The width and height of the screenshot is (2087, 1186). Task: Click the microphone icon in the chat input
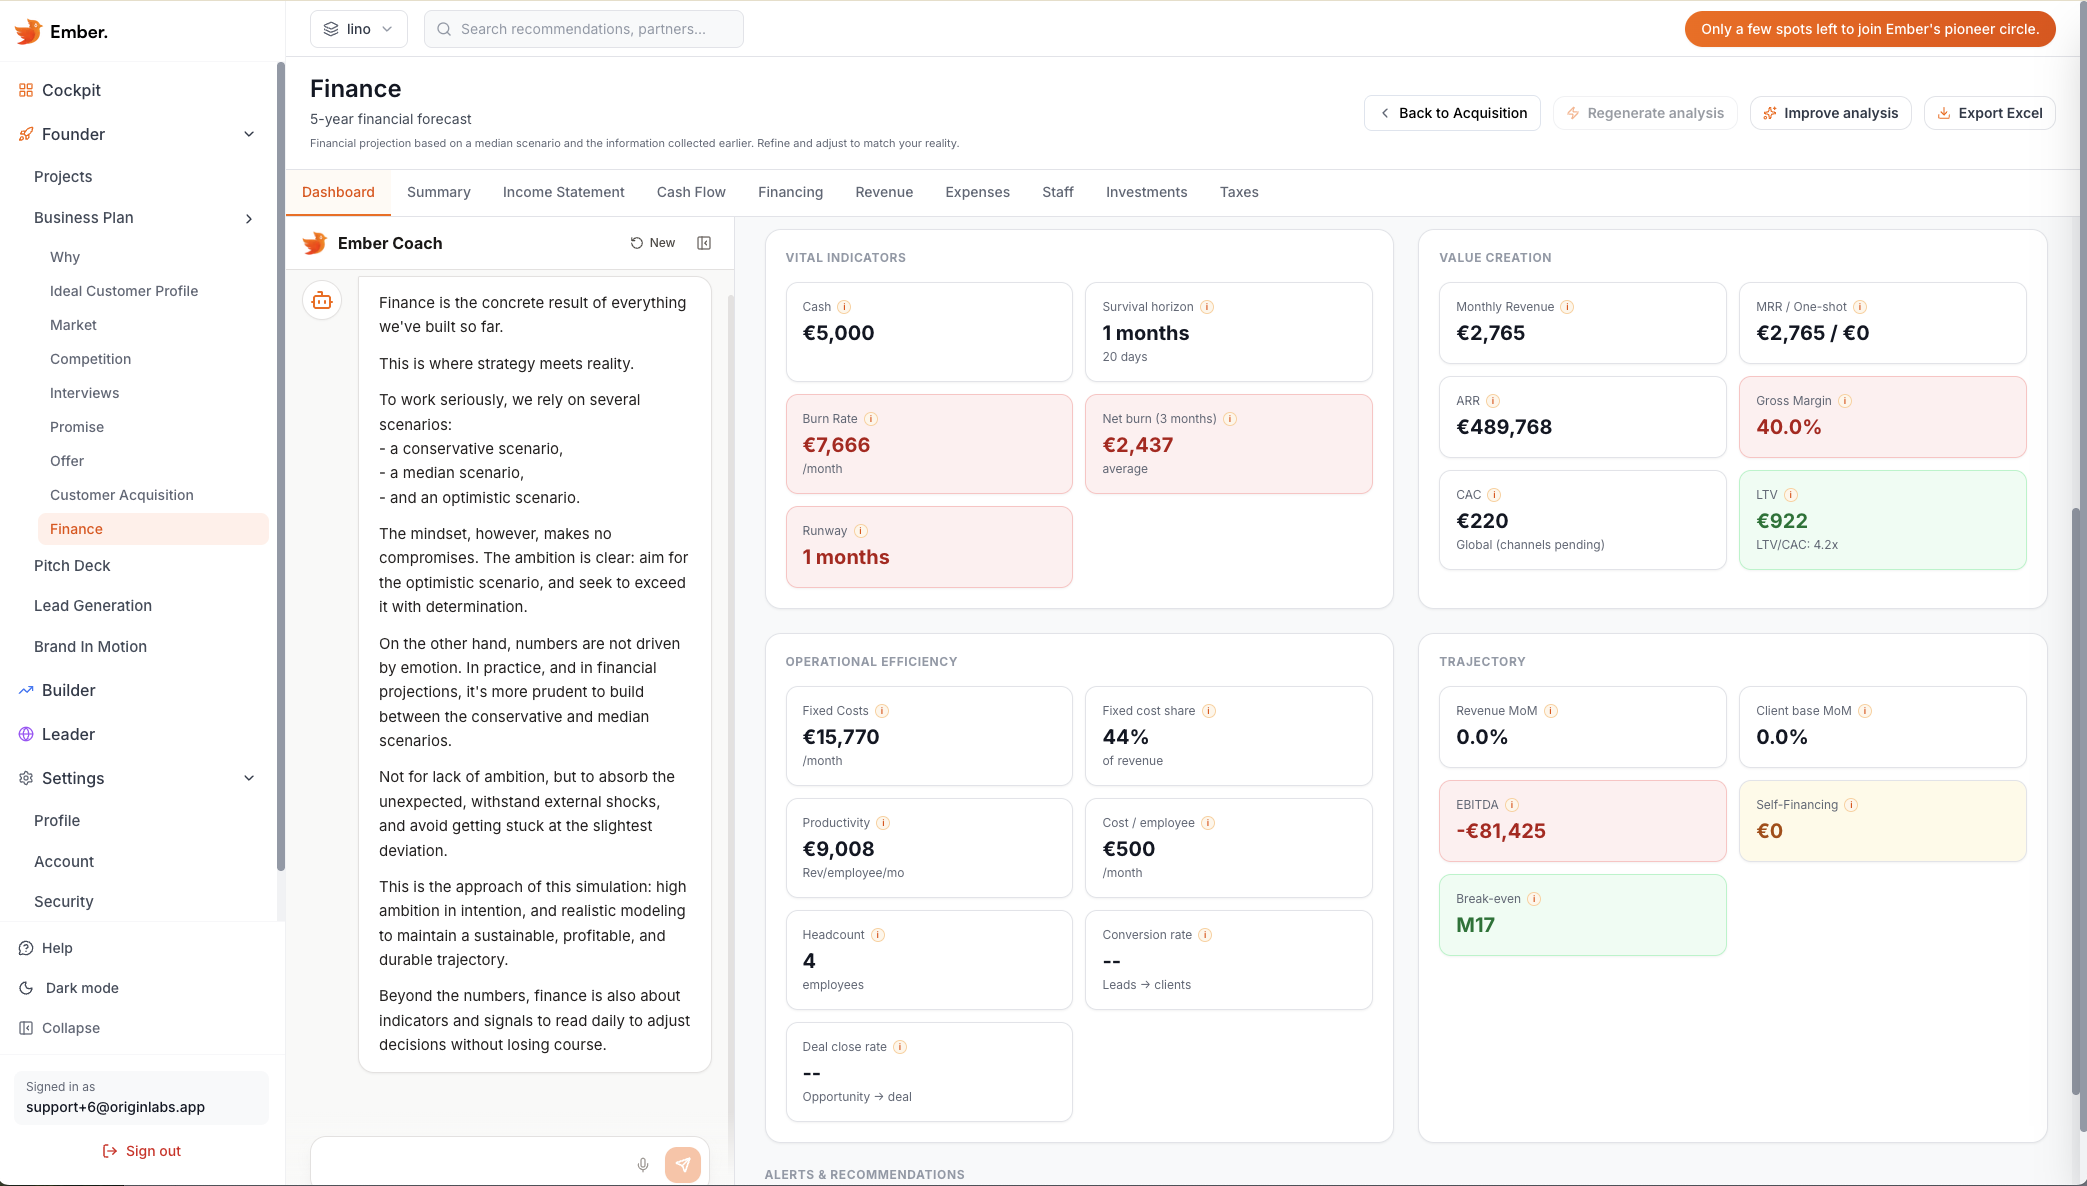click(642, 1164)
